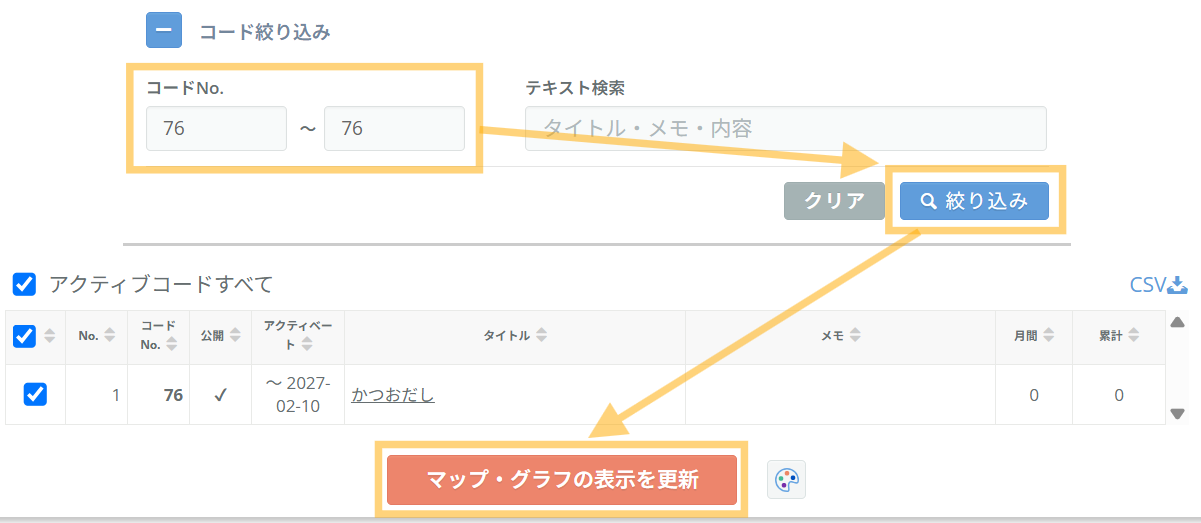The height and width of the screenshot is (523, 1201).
Task: Click the table scrollbar down arrow
Action: click(x=1178, y=413)
